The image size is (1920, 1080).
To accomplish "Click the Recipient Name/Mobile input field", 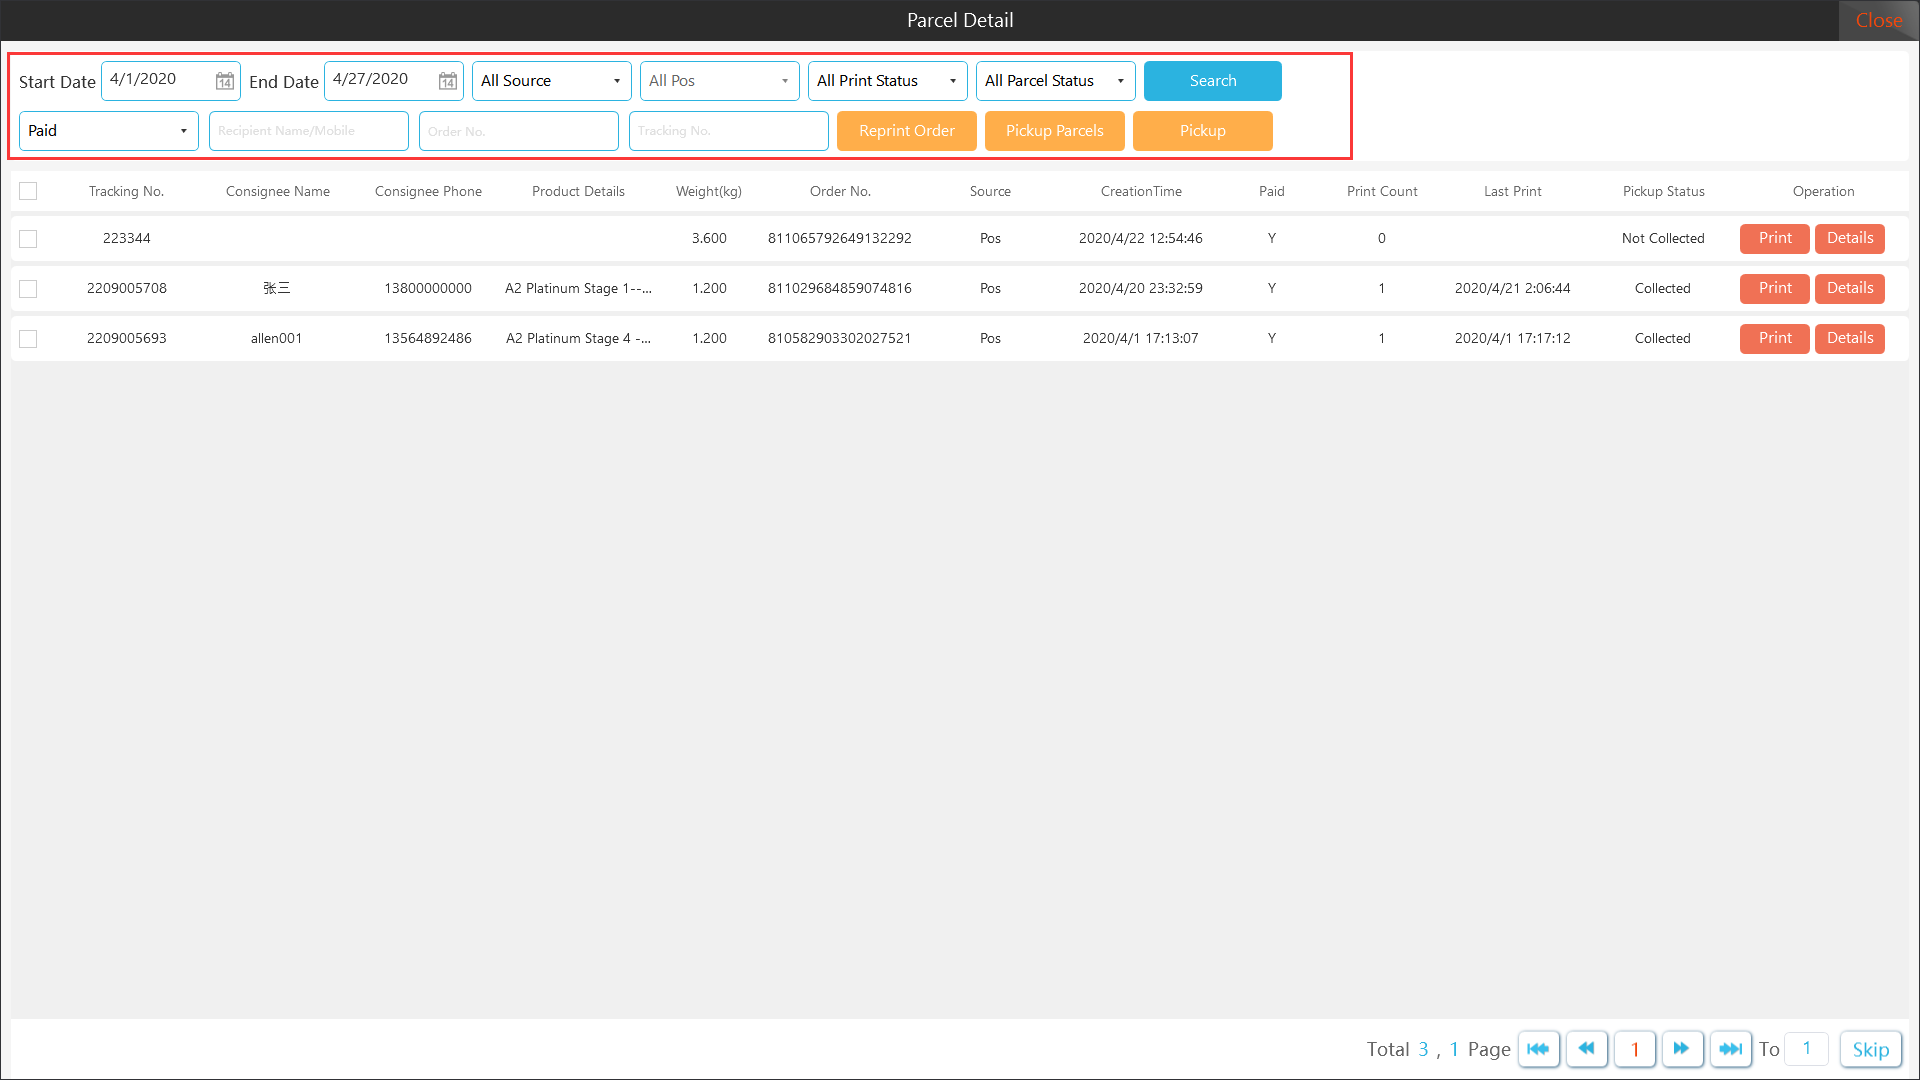I will pos(308,131).
